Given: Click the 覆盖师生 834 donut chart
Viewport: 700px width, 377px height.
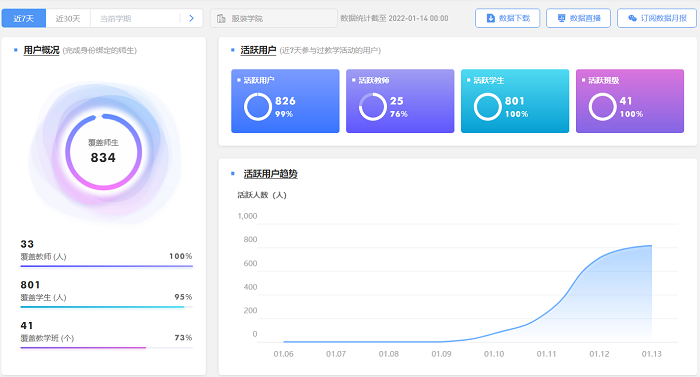Looking at the screenshot, I should [104, 152].
